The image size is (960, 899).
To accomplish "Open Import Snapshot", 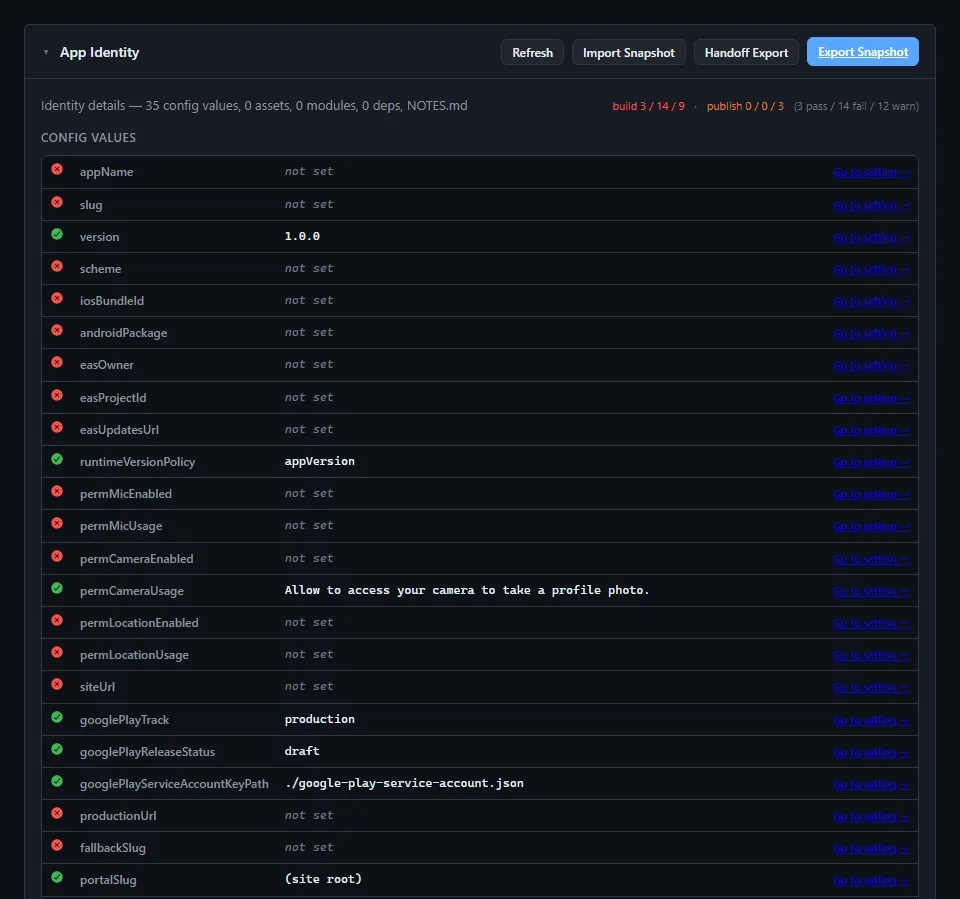I will click(628, 53).
